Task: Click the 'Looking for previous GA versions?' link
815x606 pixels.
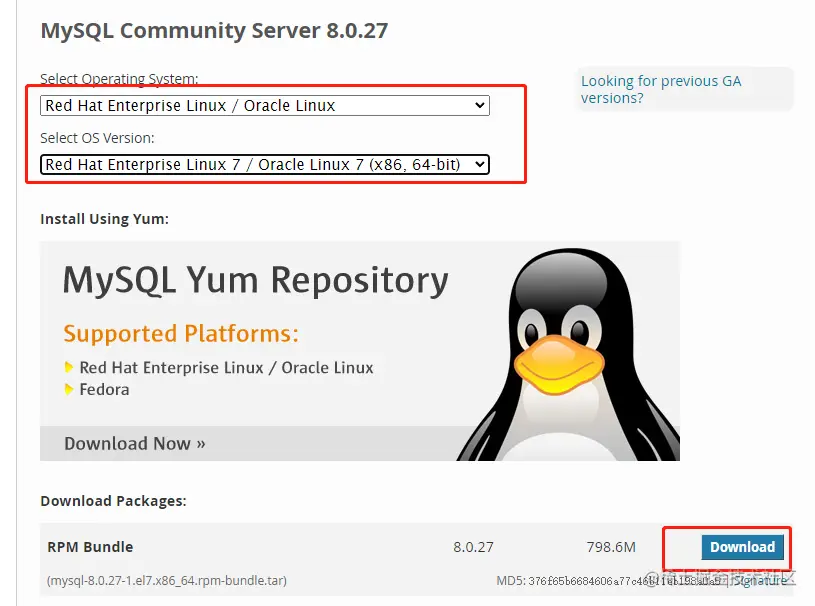Action: coord(661,89)
